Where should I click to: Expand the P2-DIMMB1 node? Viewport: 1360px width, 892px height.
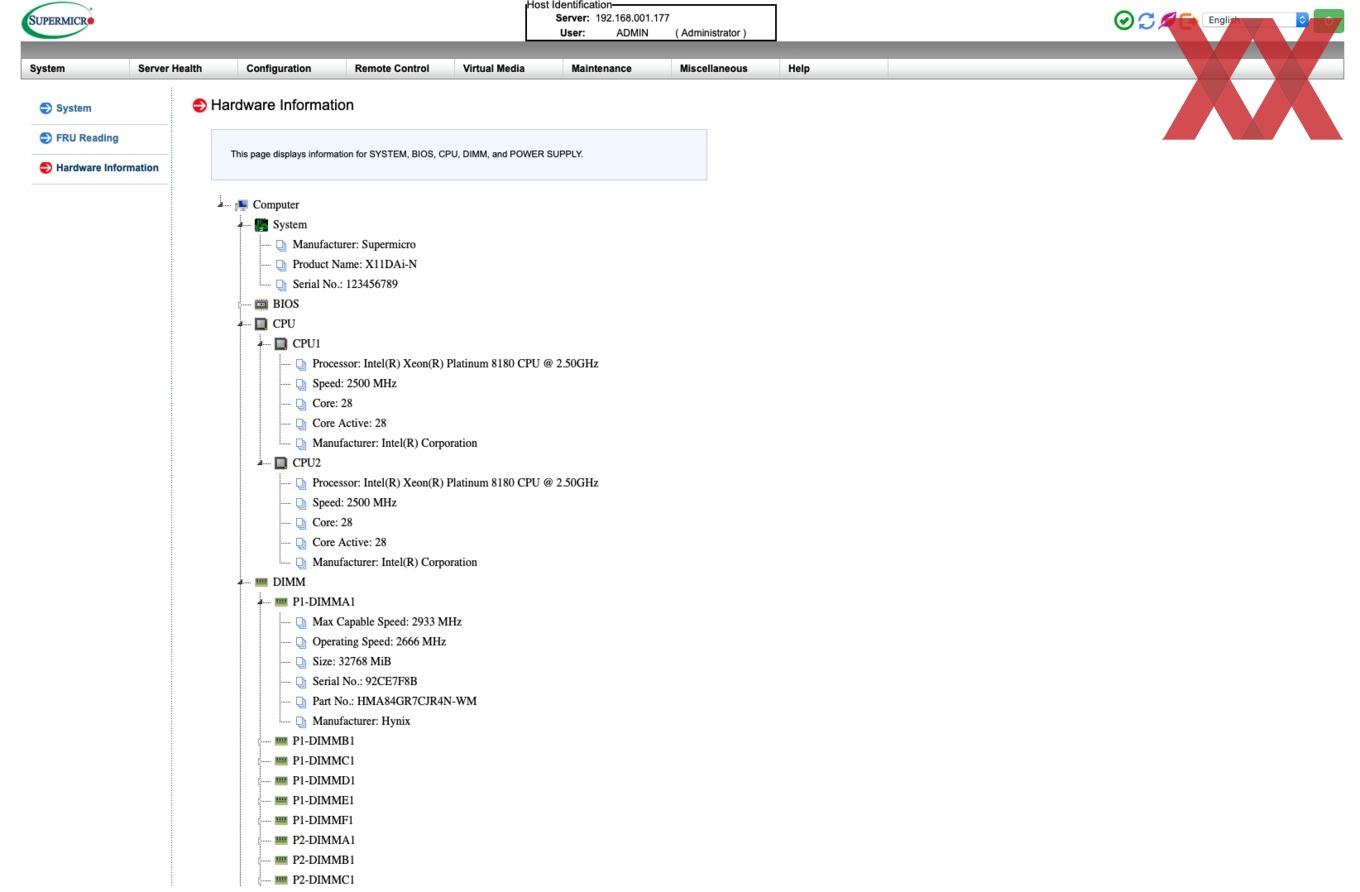coord(261,860)
